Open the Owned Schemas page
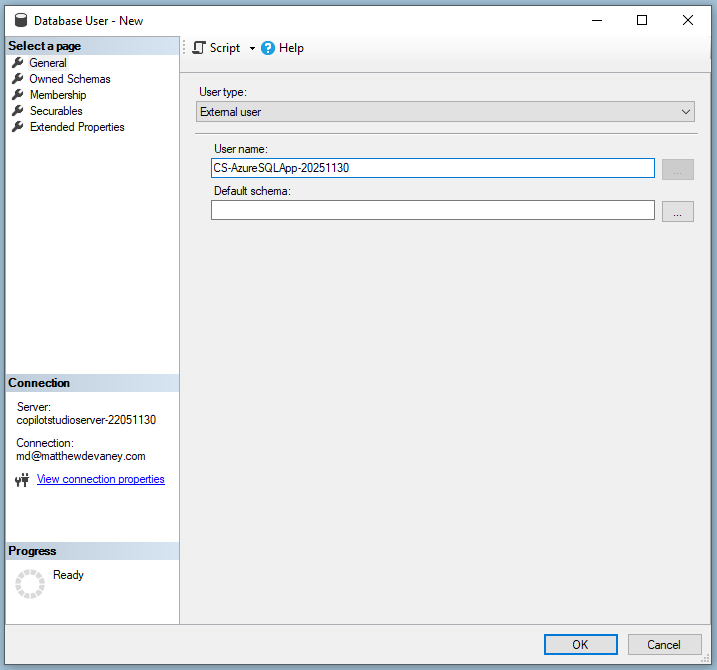The width and height of the screenshot is (717, 670). click(69, 79)
